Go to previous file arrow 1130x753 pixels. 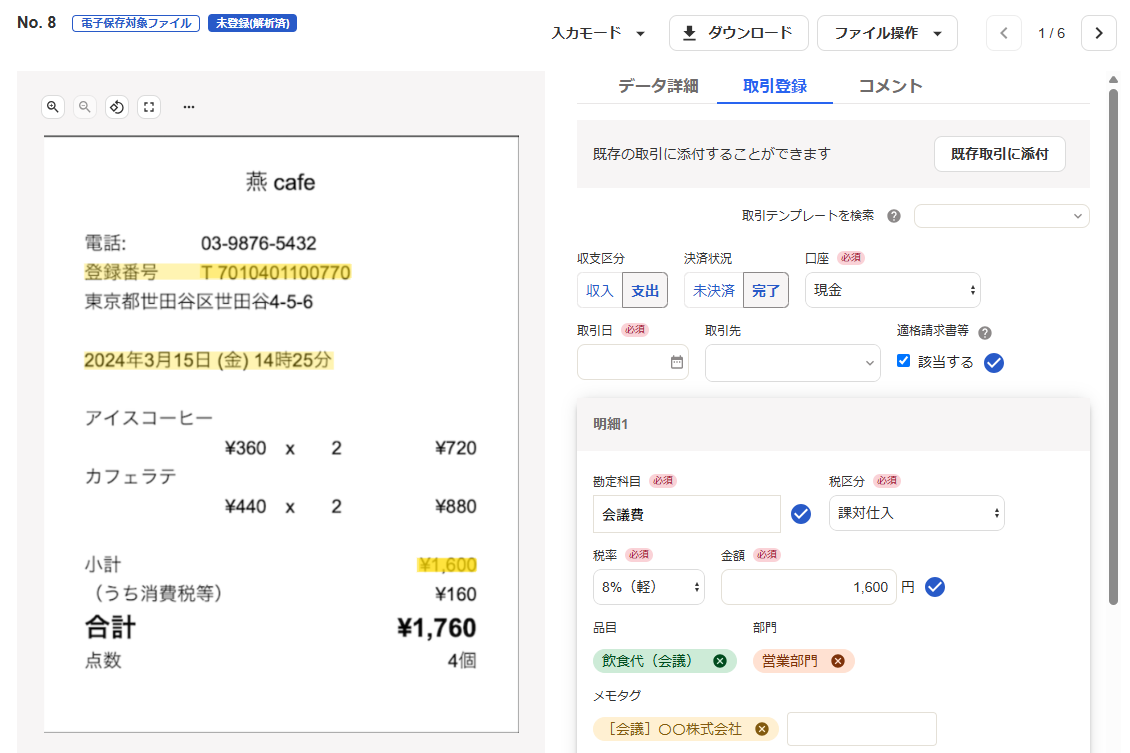[1004, 33]
